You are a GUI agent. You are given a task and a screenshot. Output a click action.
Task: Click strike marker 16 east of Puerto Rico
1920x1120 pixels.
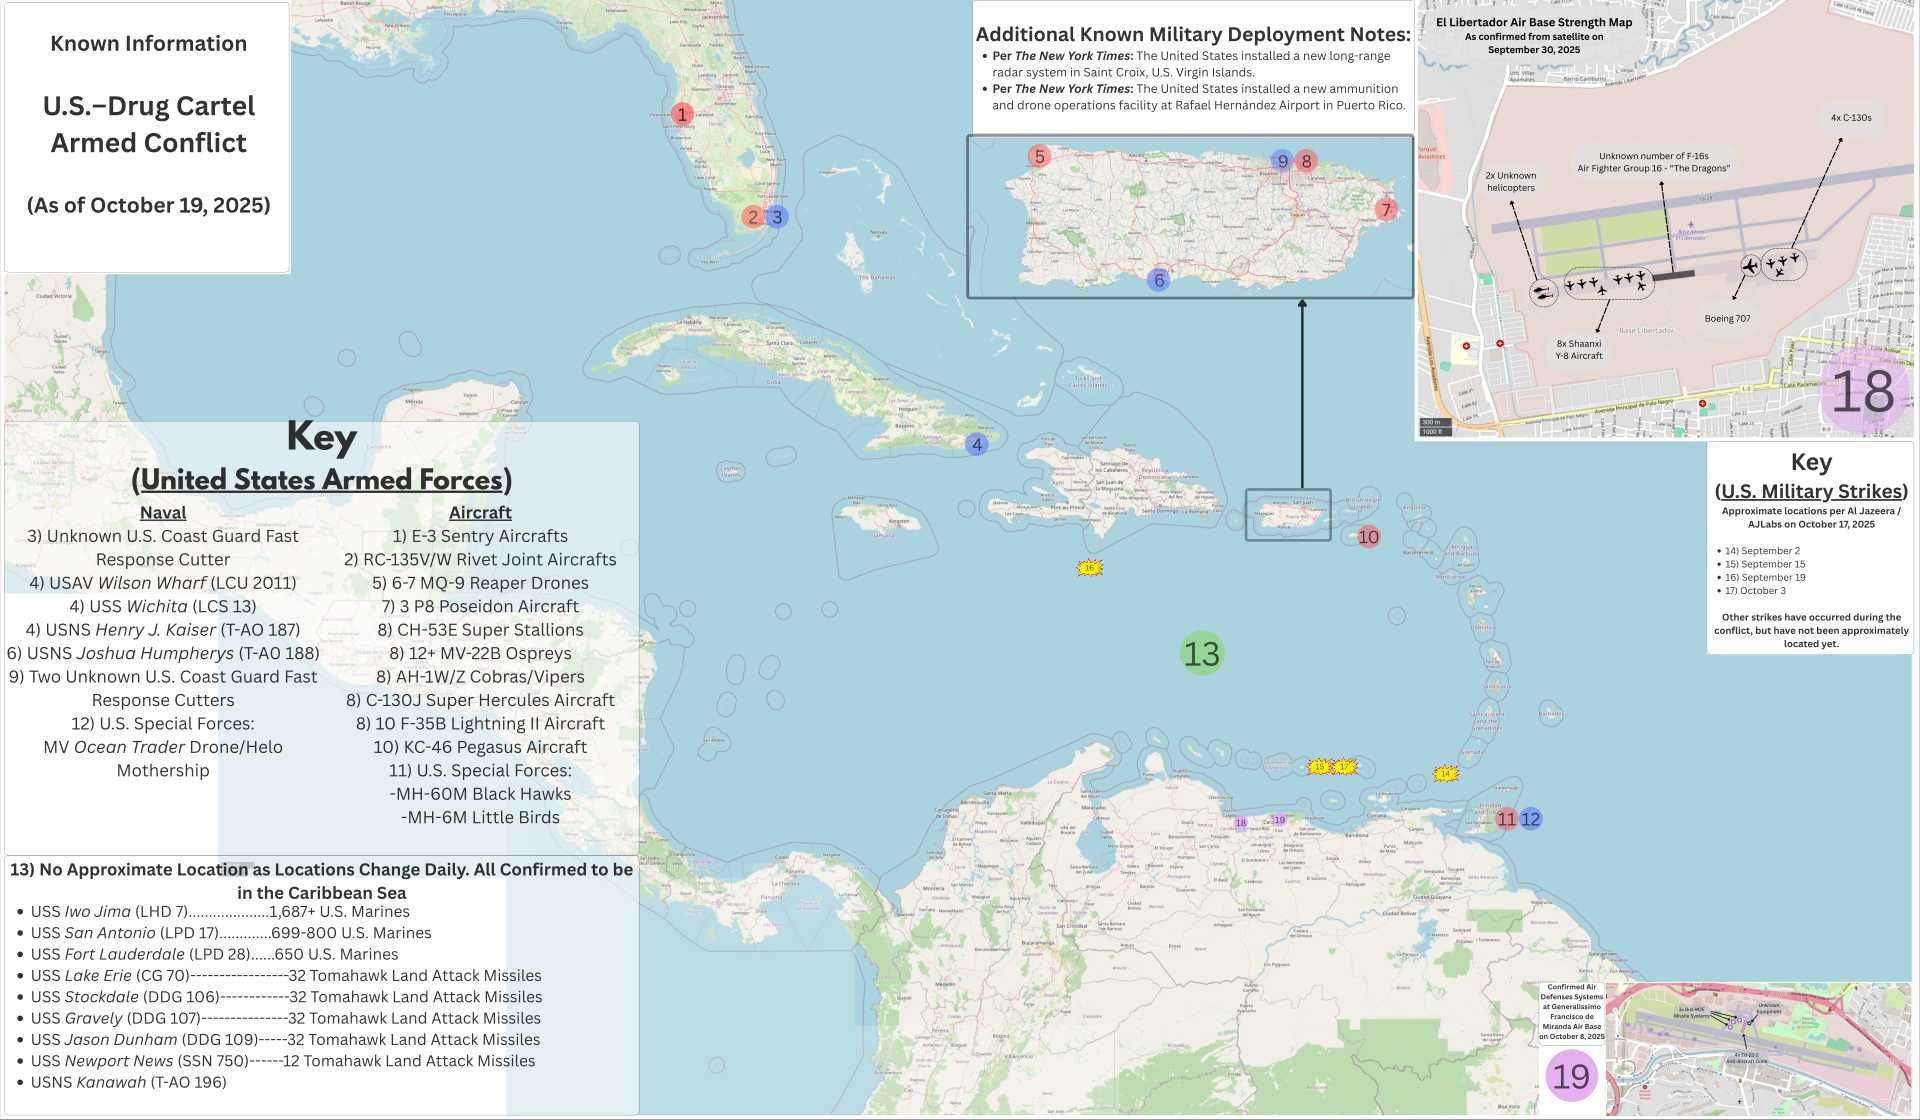[x=1088, y=566]
